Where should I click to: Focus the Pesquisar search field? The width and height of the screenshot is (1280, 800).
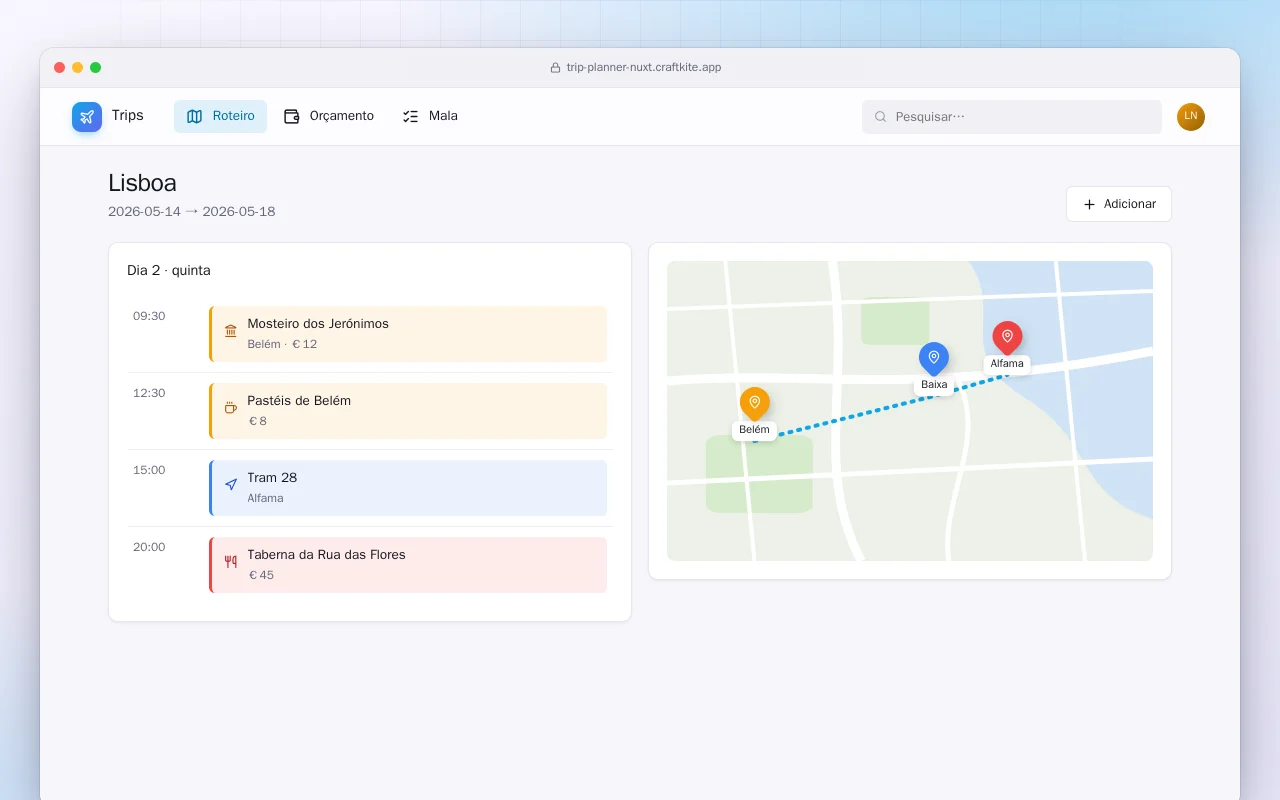point(1012,117)
